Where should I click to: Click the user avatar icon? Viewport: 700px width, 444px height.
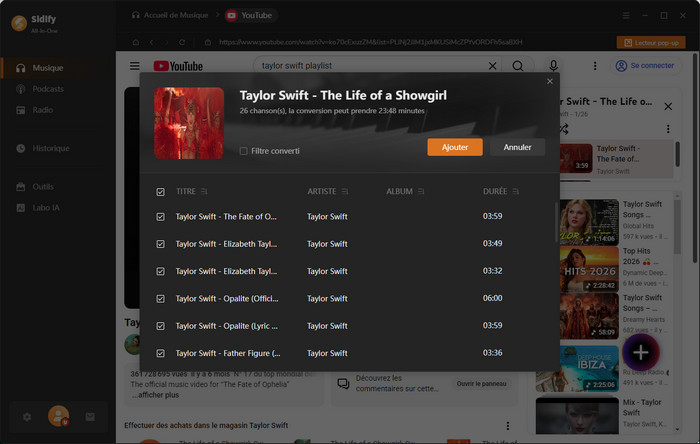(58, 416)
